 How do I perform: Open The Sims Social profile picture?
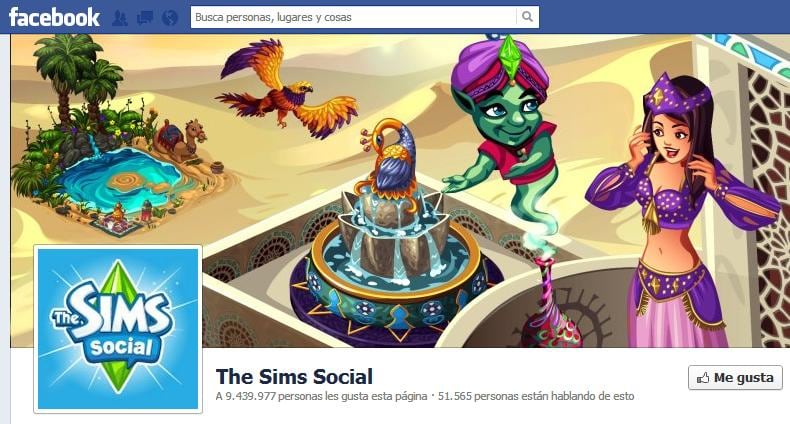[118, 329]
